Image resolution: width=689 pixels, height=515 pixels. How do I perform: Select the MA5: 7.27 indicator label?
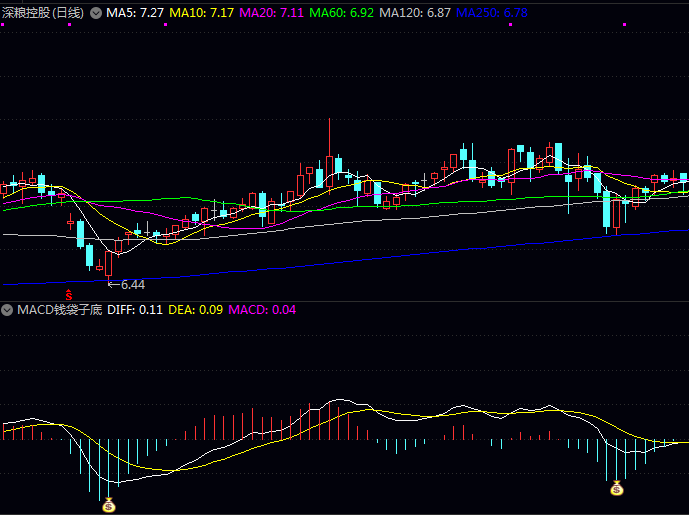[x=135, y=13]
